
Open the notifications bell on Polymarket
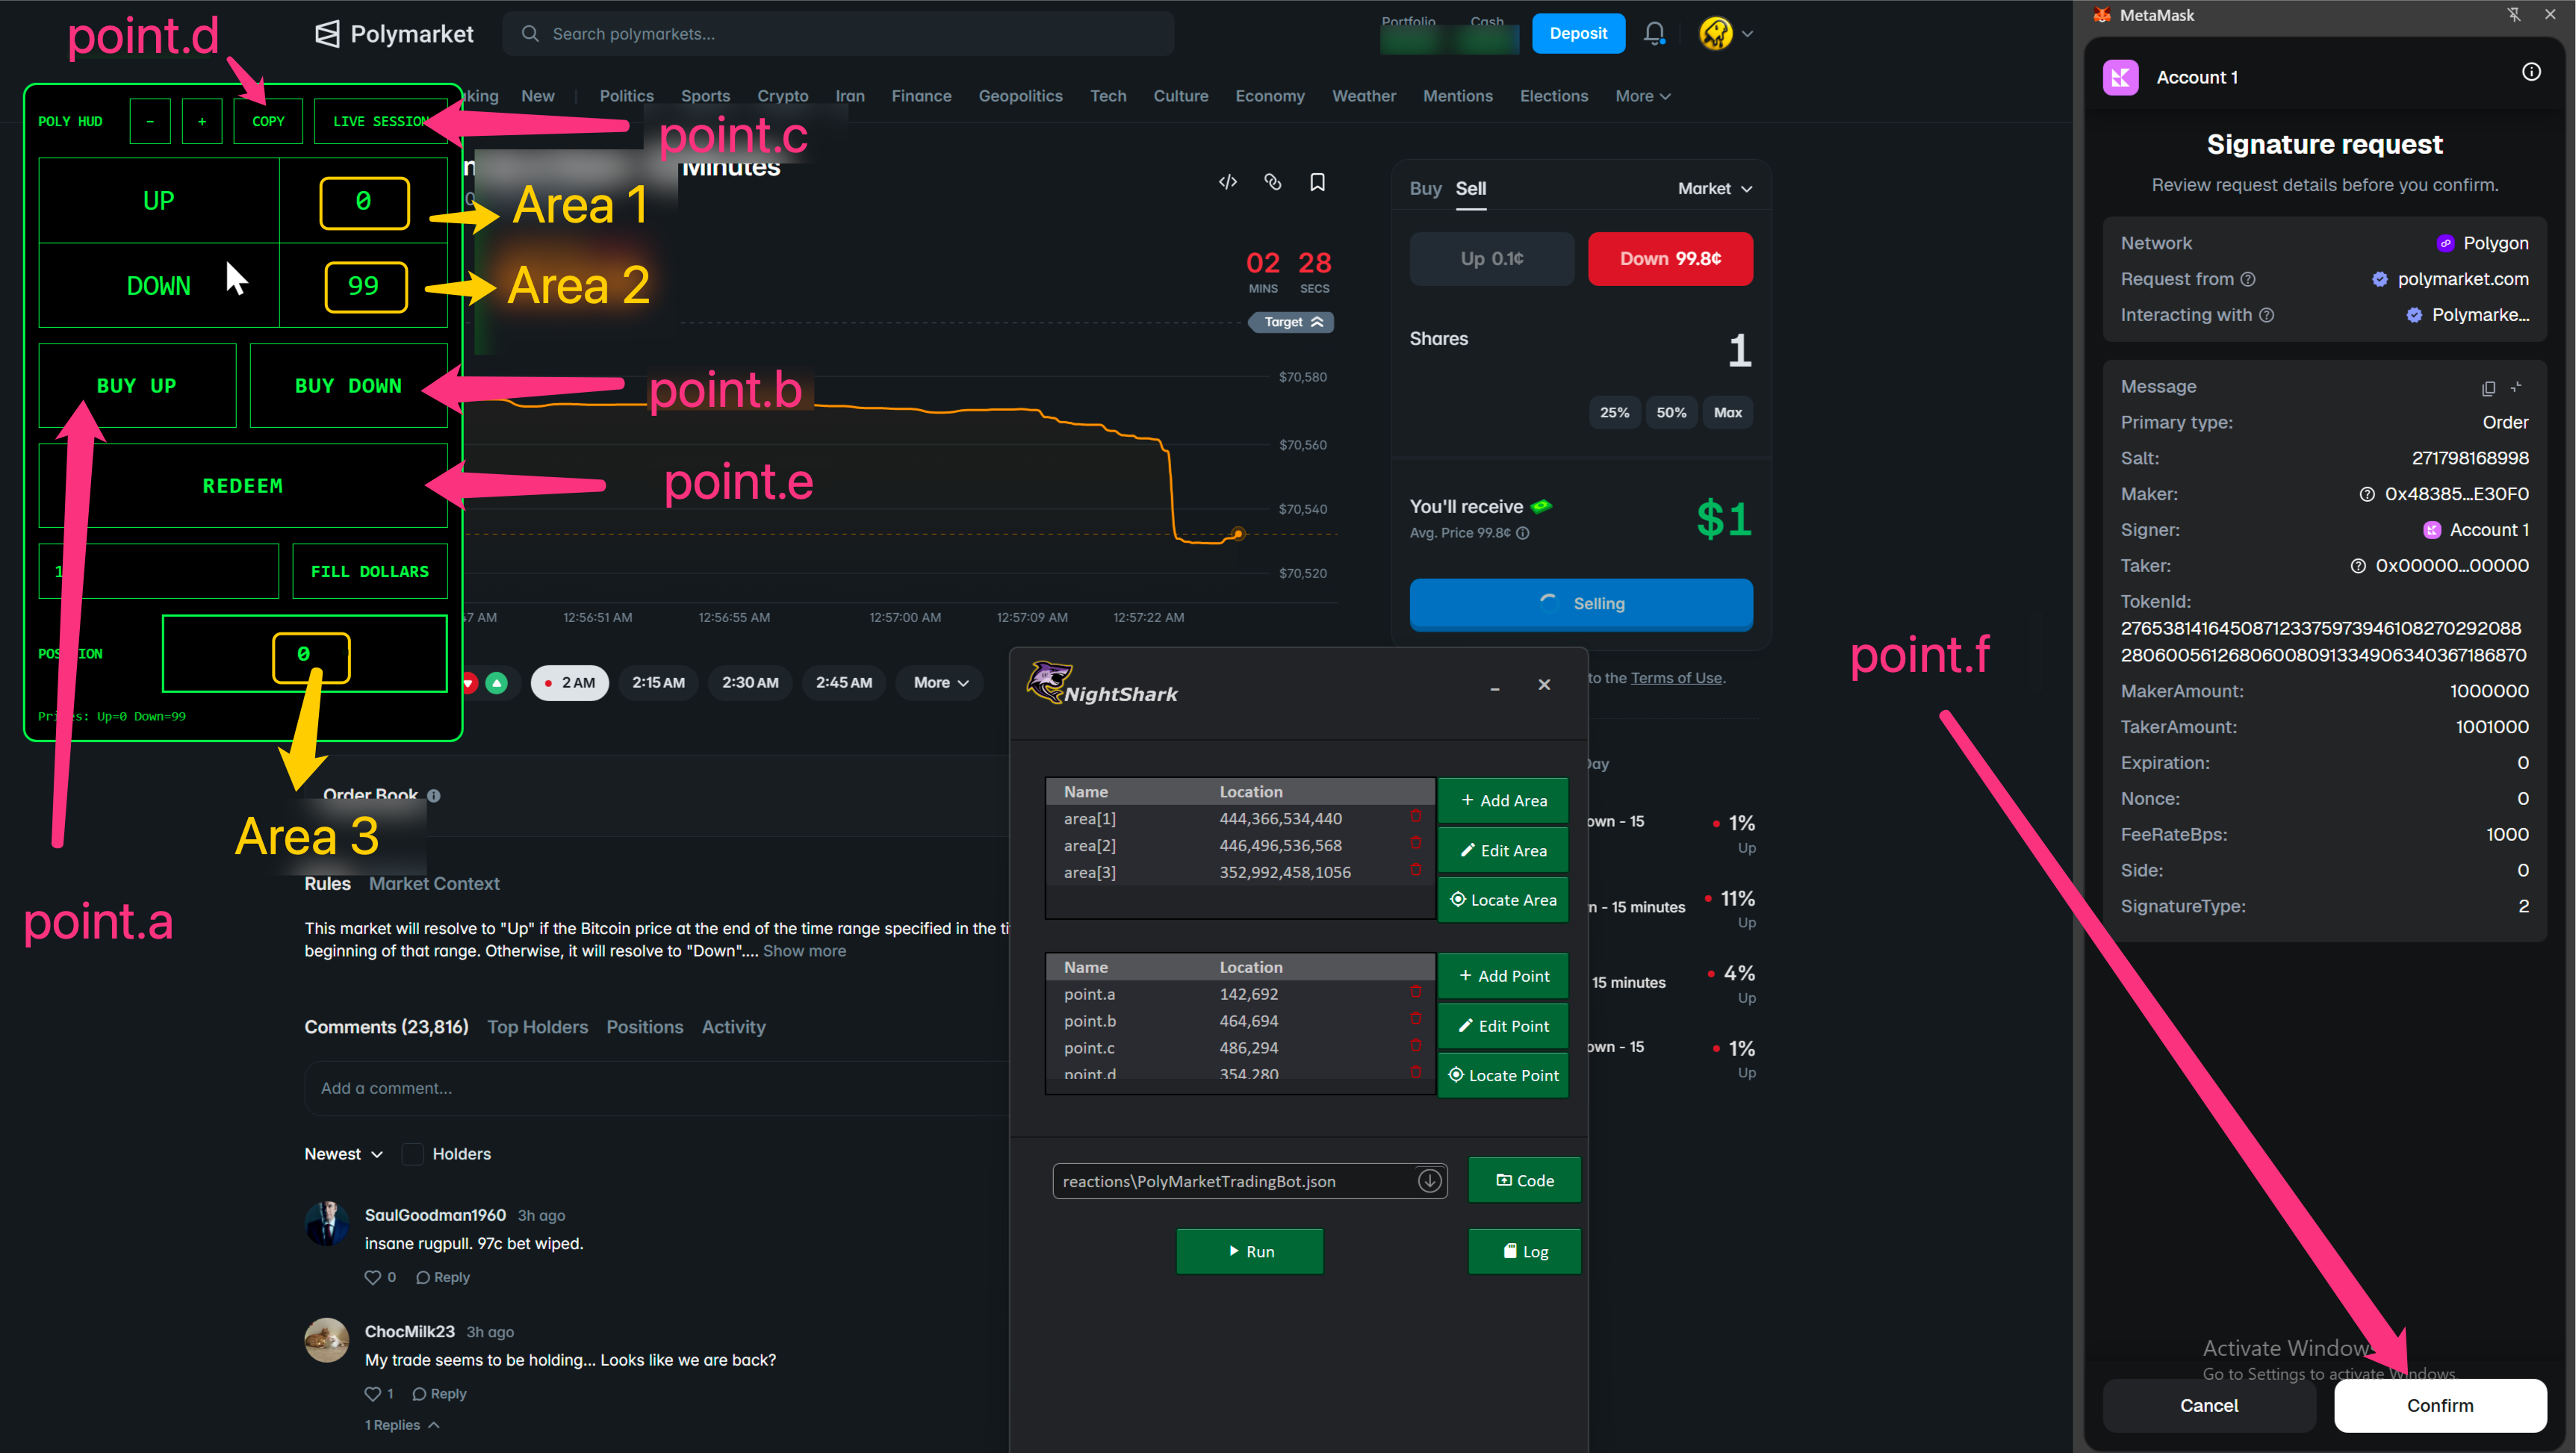coord(1655,34)
